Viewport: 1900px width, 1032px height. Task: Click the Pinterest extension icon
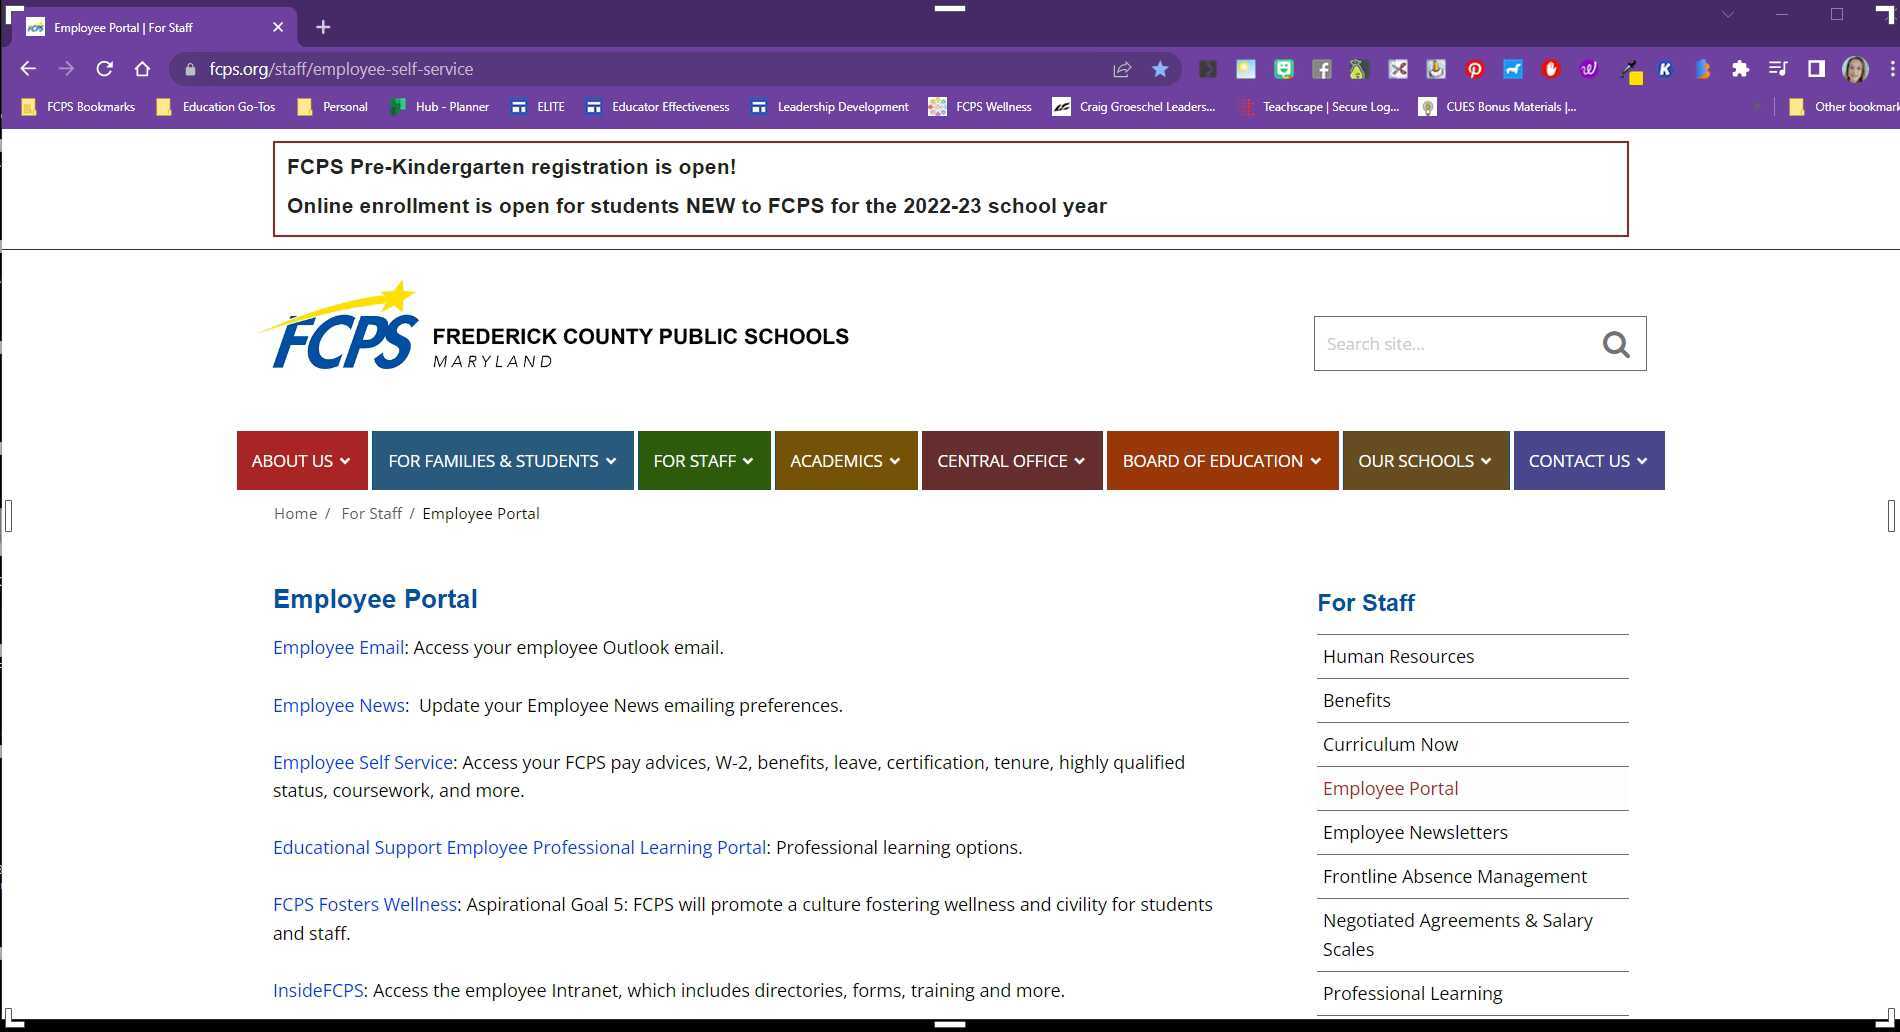[1474, 69]
